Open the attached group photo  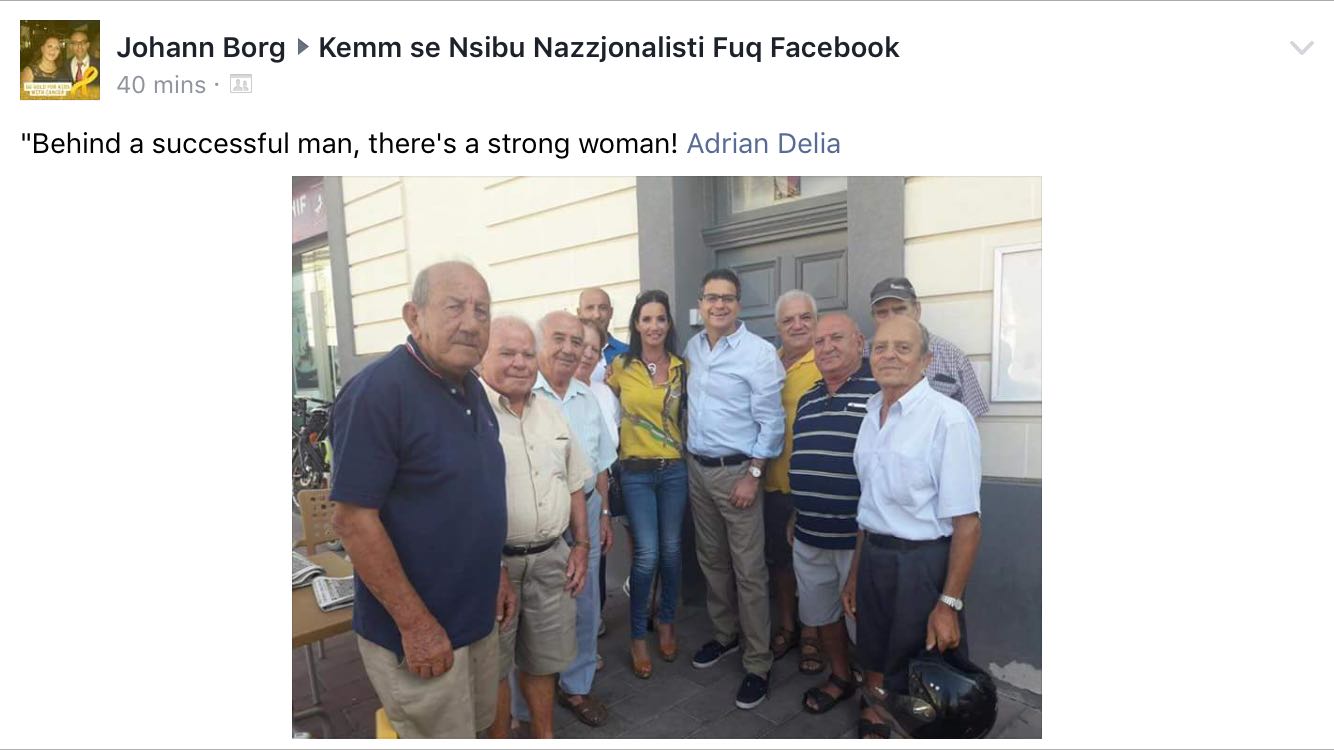(666, 457)
